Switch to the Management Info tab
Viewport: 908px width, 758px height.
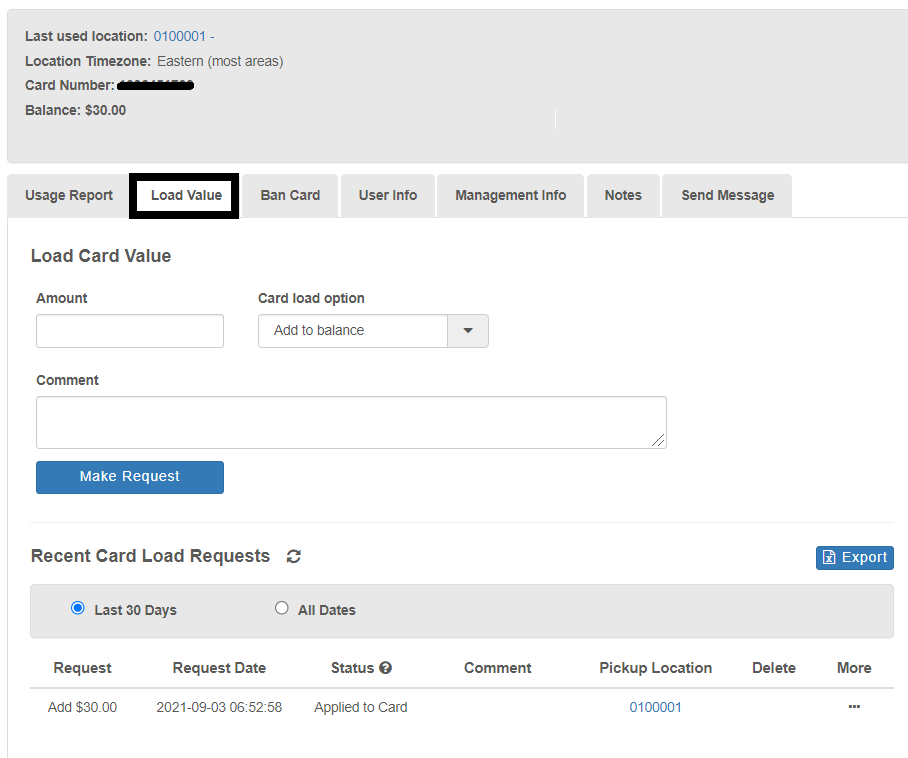point(510,196)
